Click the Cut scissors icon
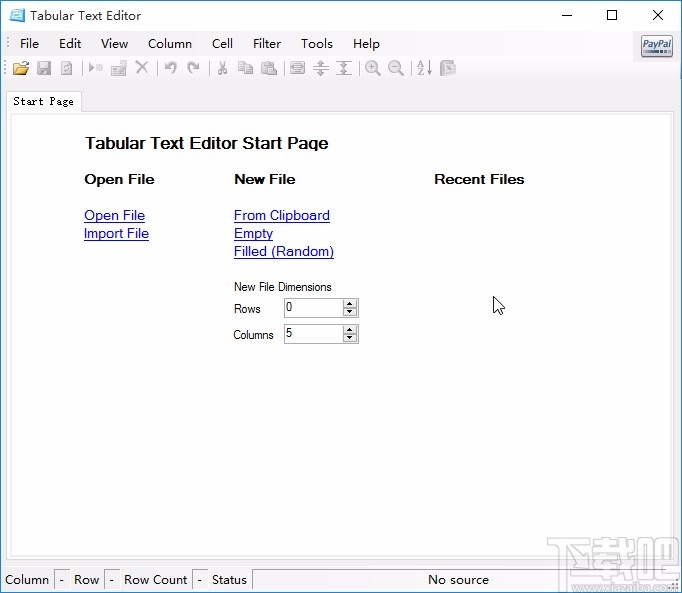The height and width of the screenshot is (593, 682). coord(222,68)
